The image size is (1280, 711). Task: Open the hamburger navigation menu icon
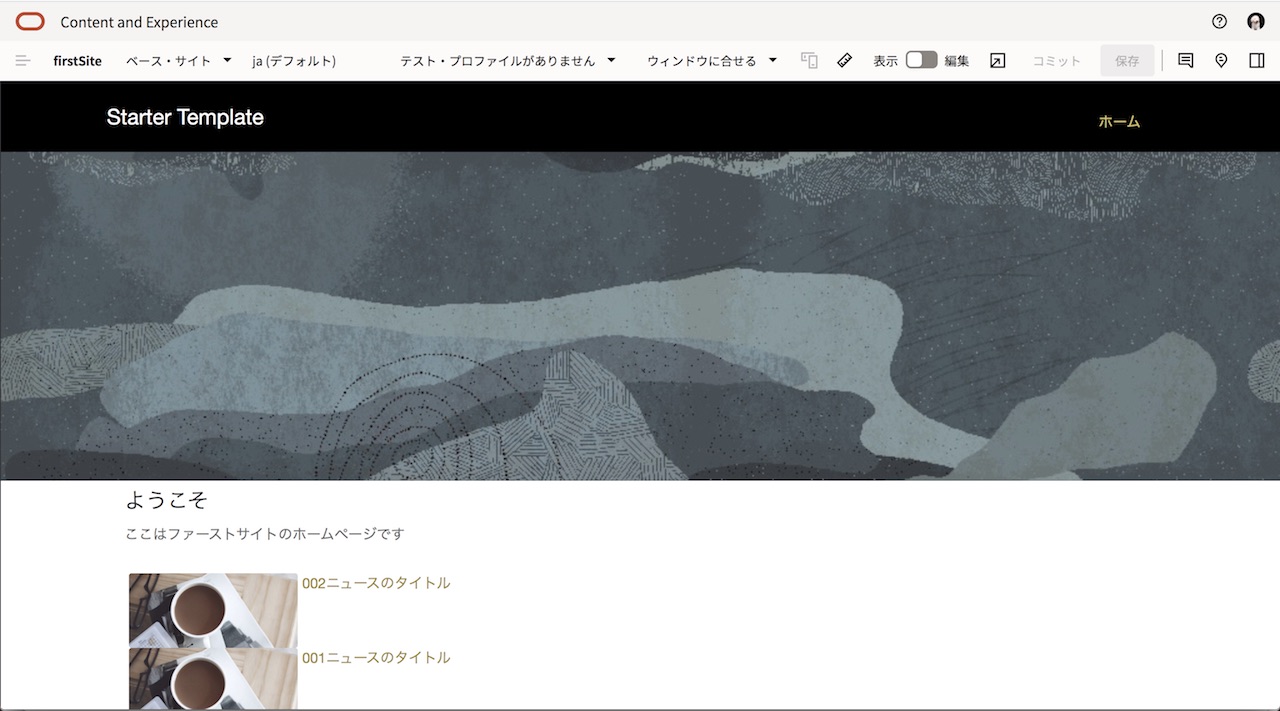tap(23, 61)
